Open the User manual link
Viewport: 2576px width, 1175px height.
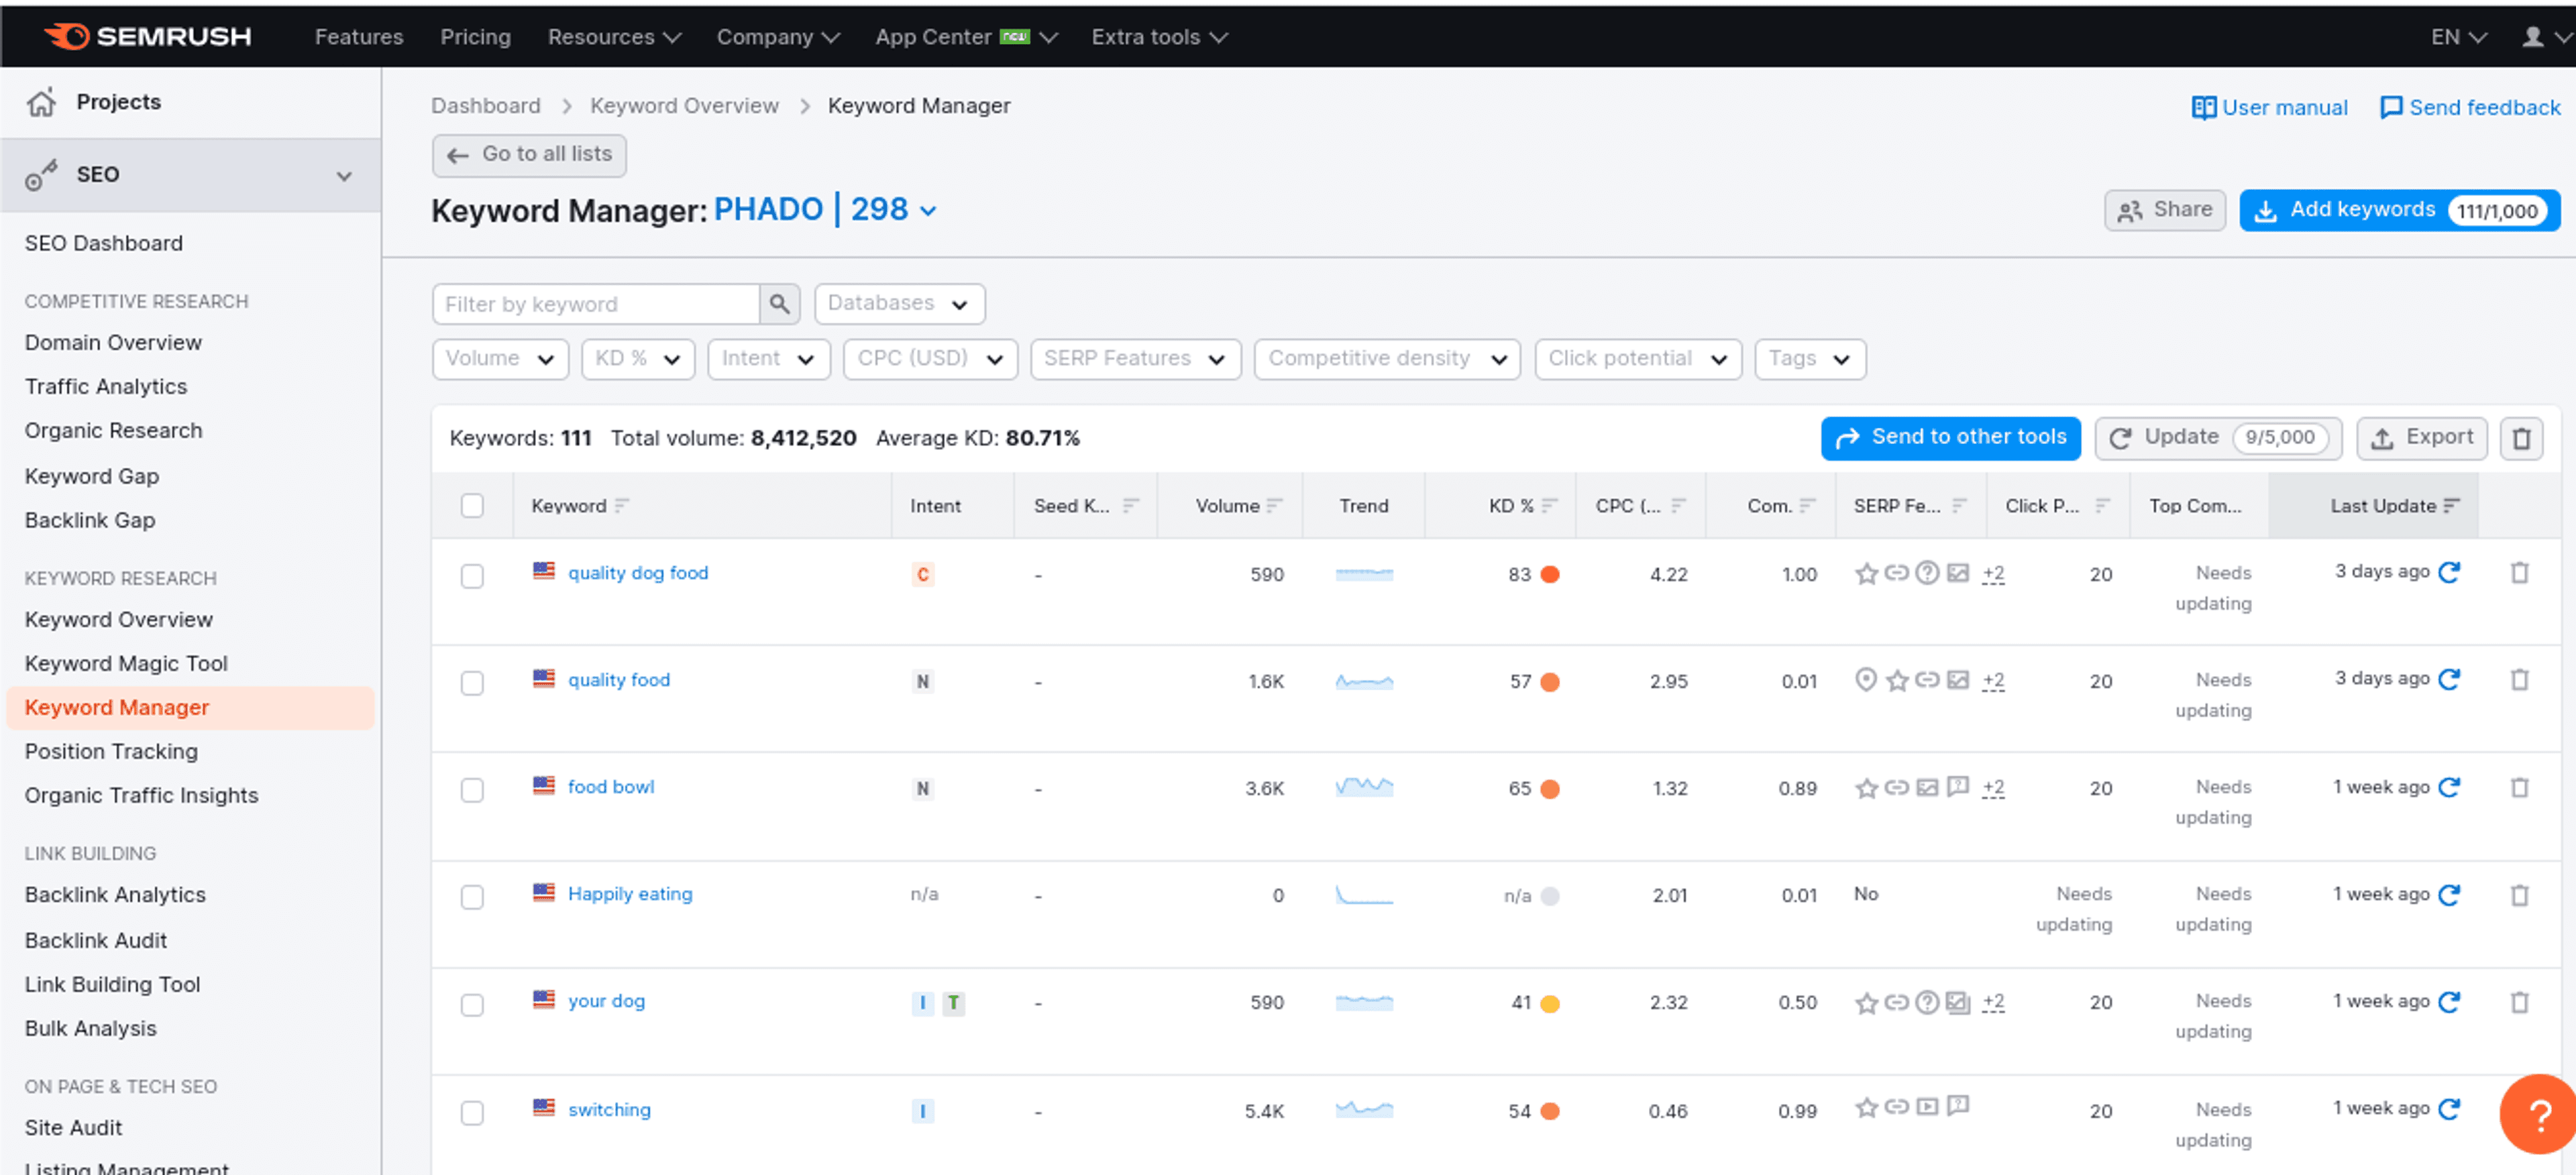click(2269, 107)
